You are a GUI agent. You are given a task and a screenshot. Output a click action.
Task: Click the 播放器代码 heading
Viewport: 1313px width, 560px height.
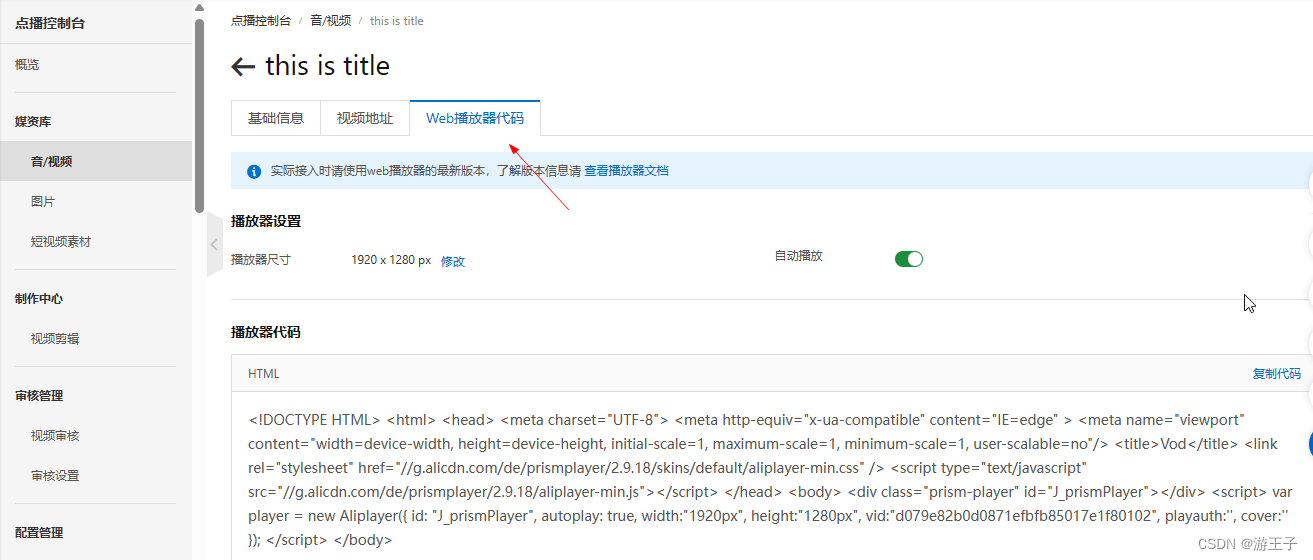coord(266,332)
